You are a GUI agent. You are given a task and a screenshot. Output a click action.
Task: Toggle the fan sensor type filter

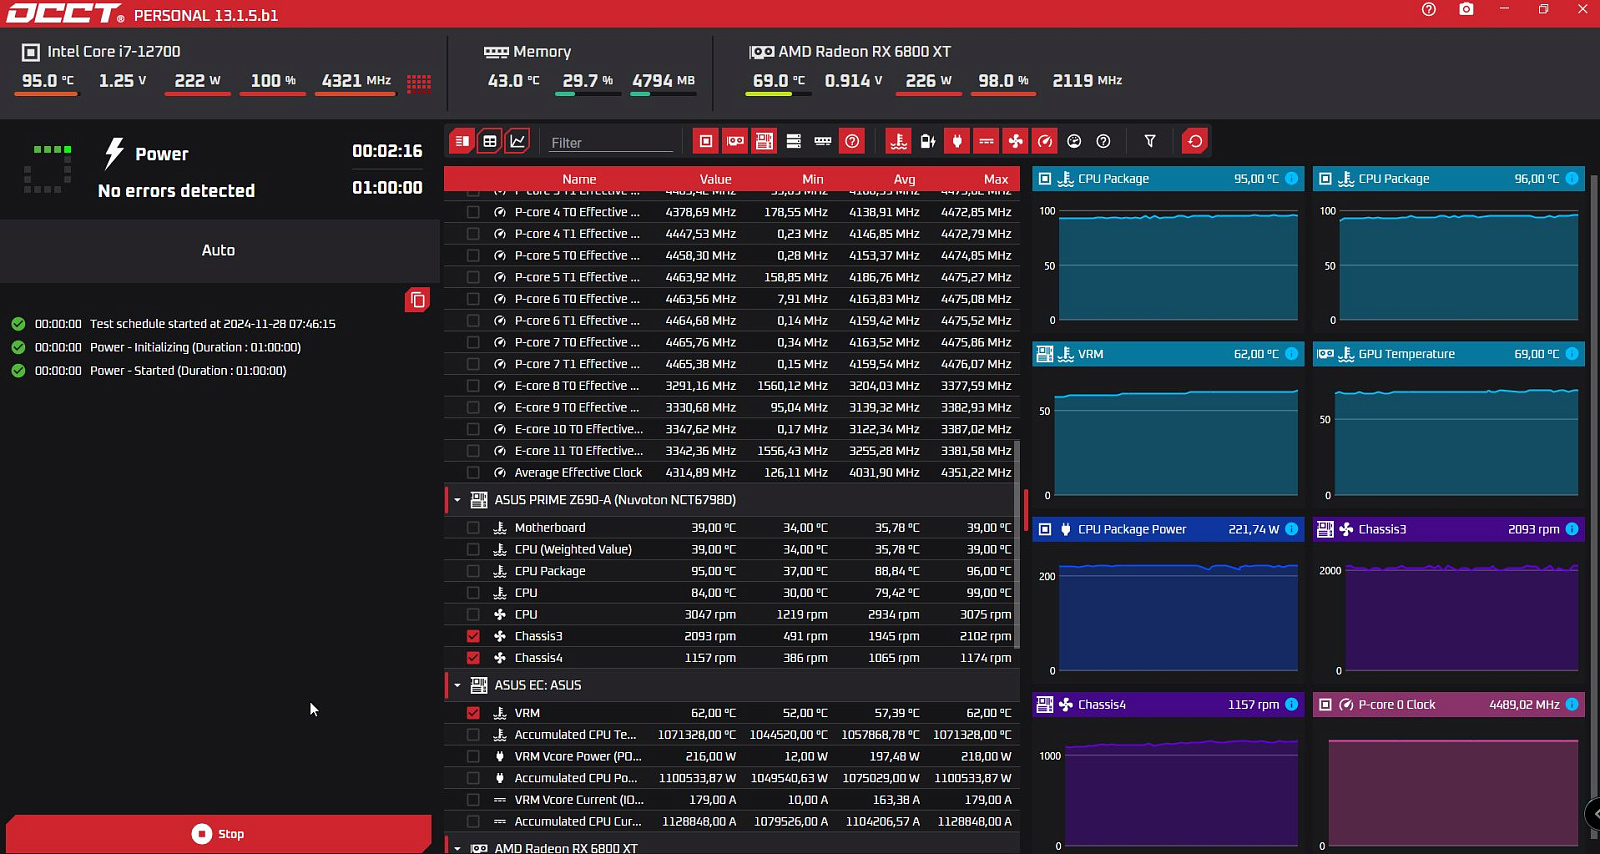tap(1015, 141)
